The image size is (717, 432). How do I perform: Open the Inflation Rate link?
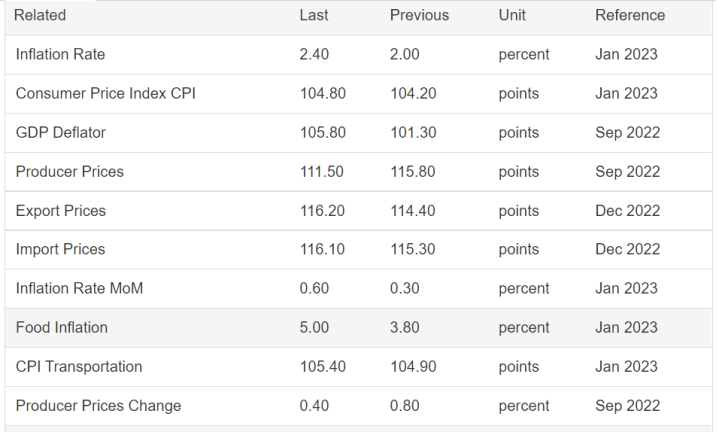tap(60, 54)
